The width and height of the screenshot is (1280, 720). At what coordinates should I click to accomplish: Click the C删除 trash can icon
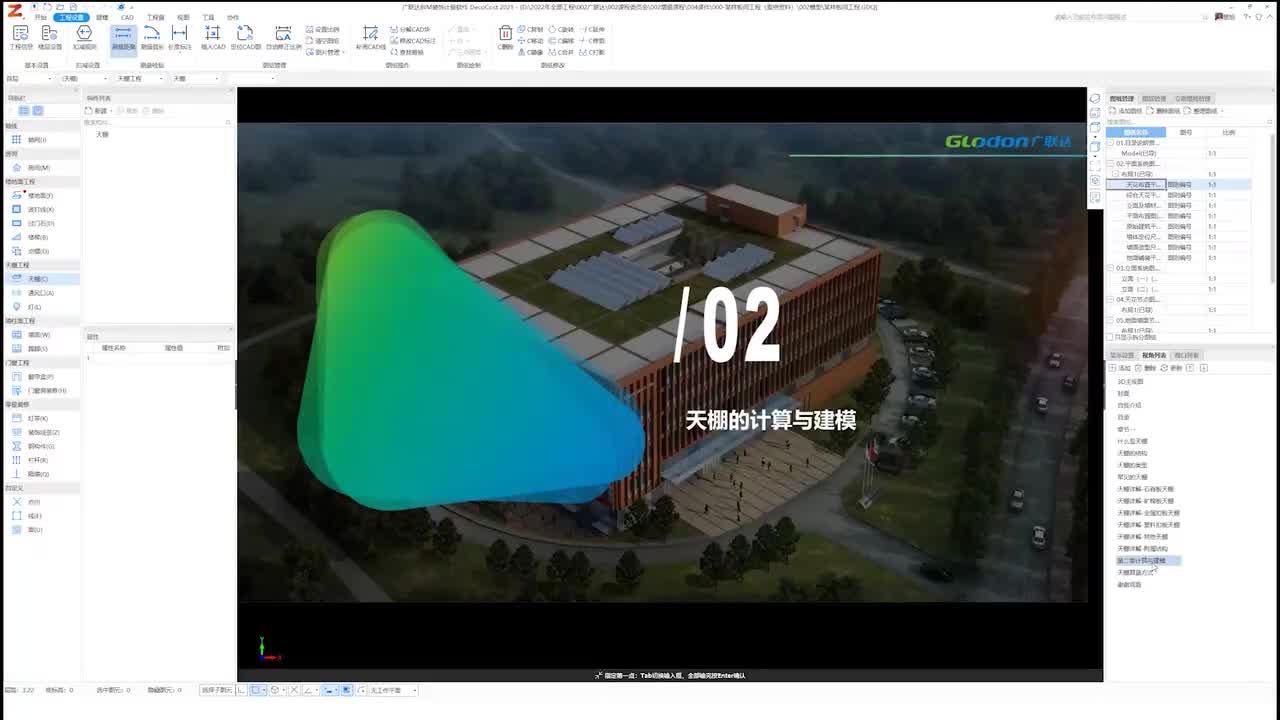tap(506, 39)
